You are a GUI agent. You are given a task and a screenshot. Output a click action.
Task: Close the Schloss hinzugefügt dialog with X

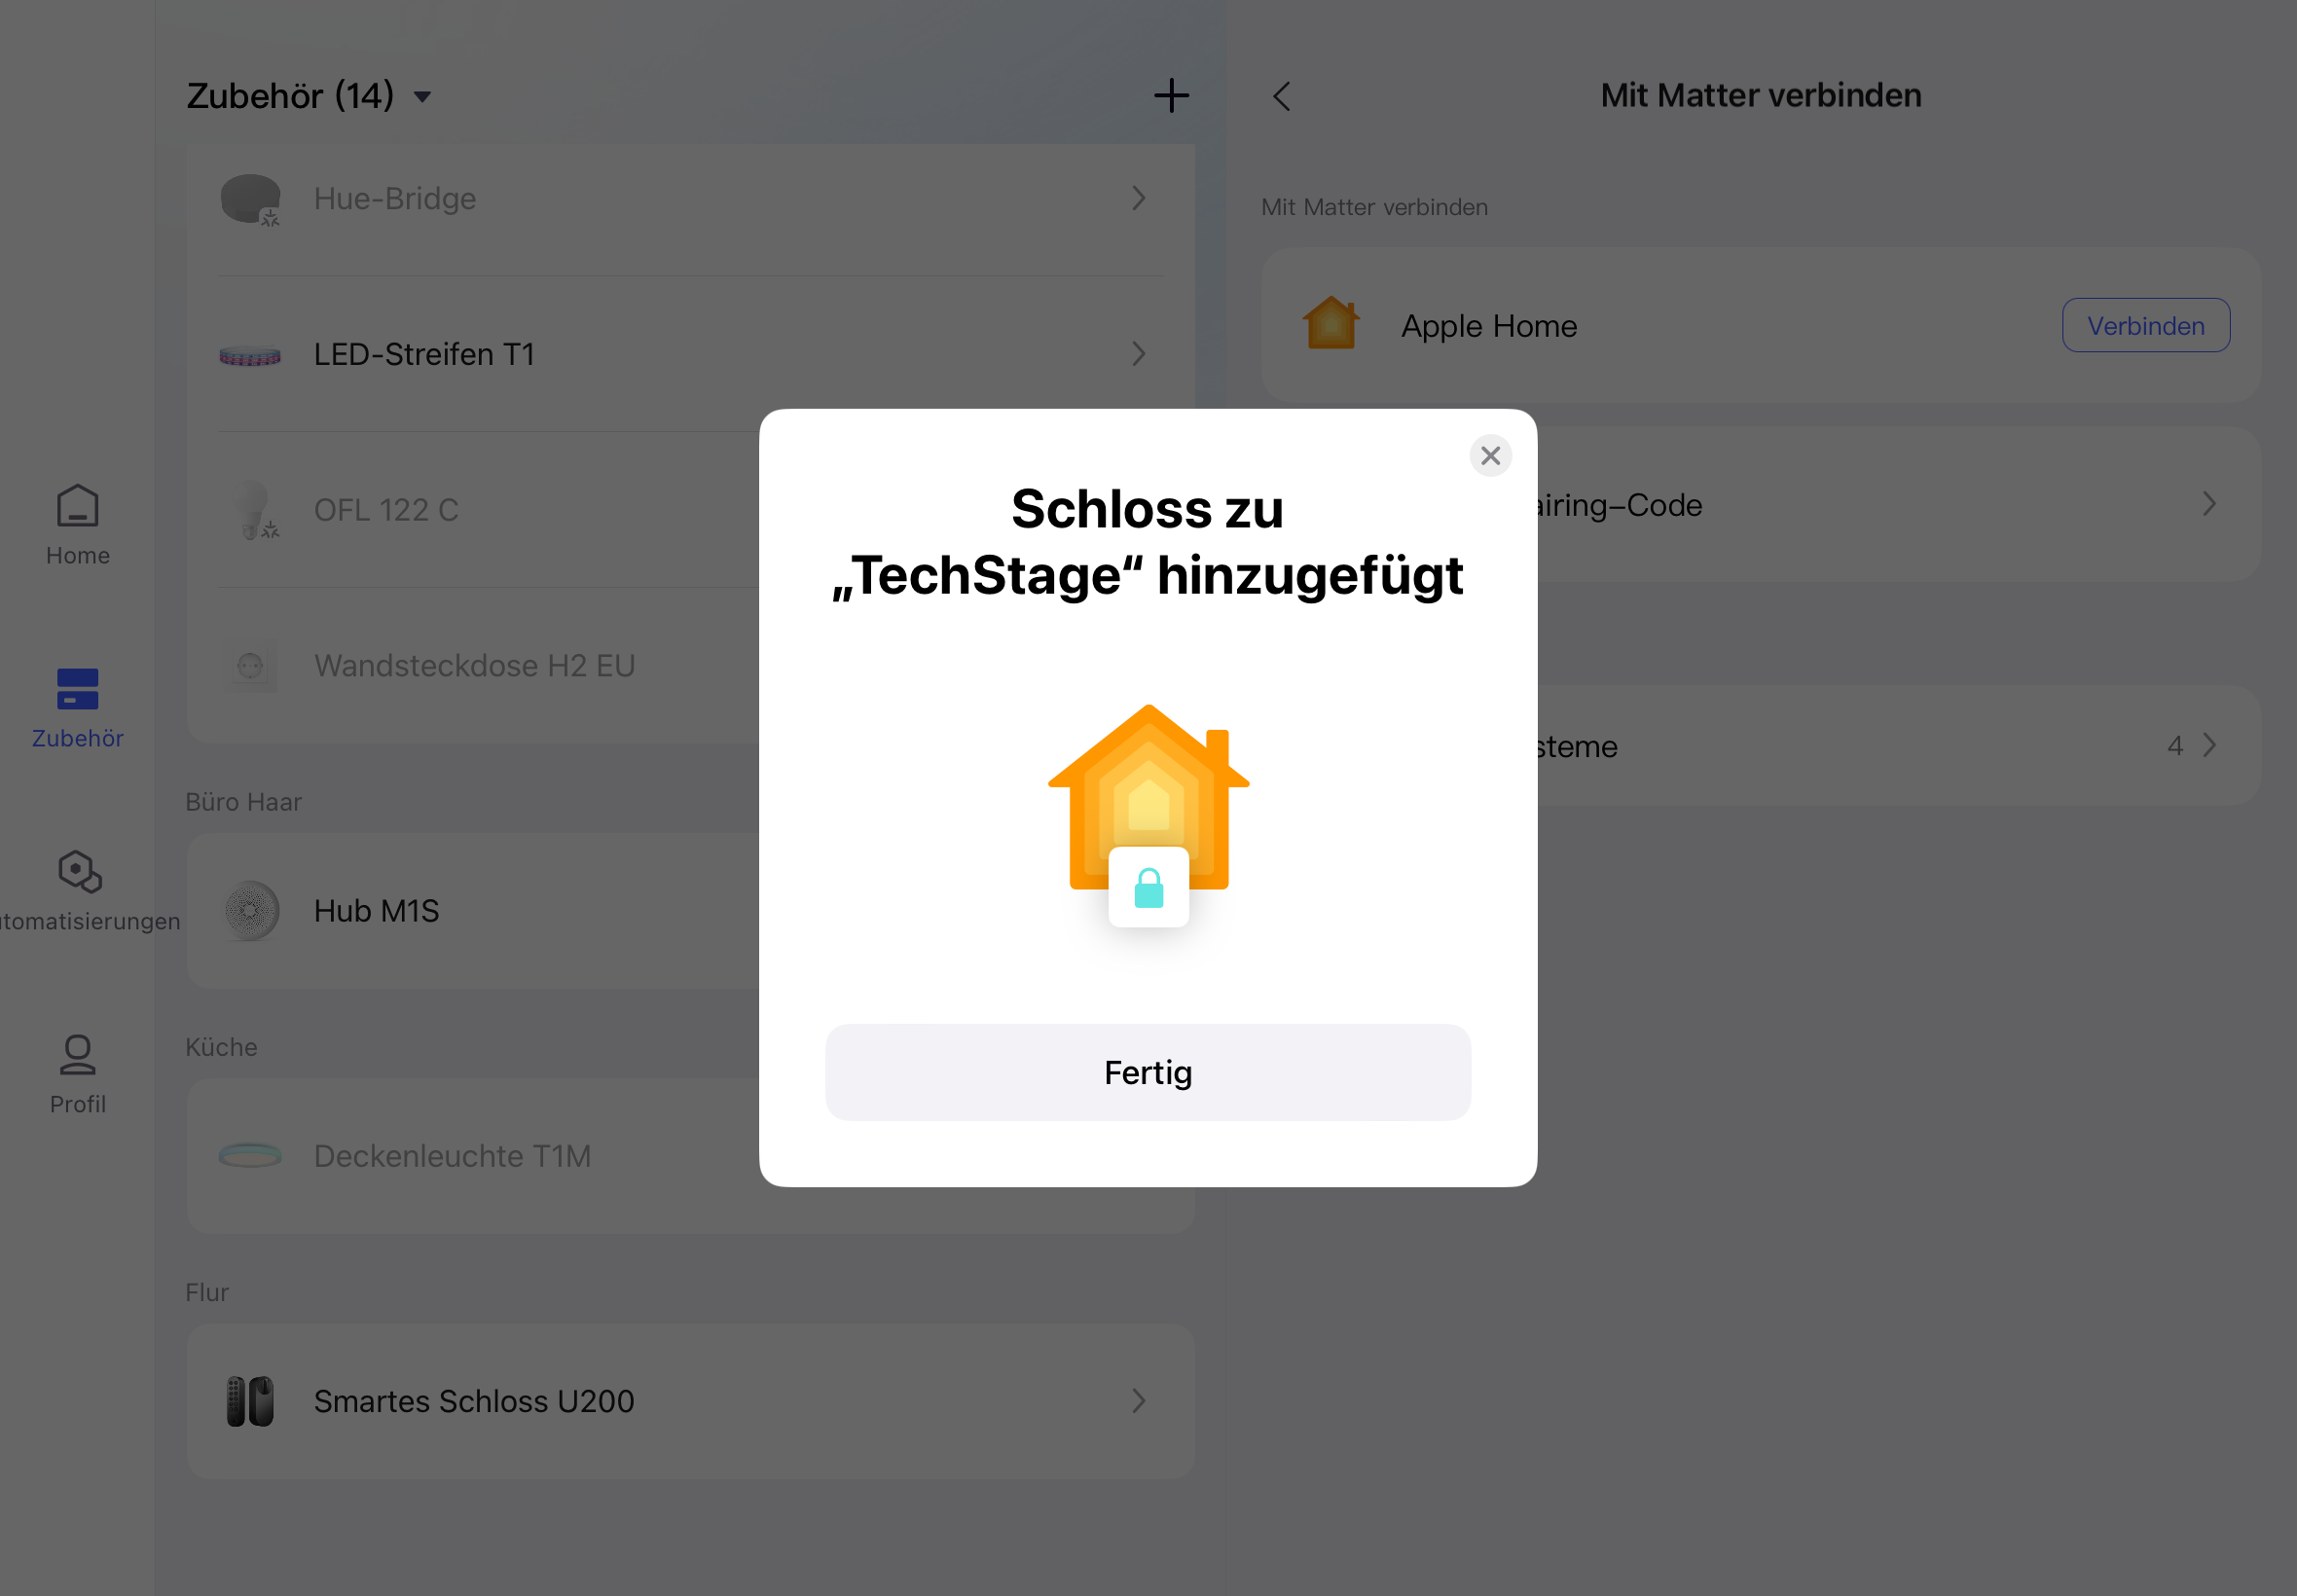(1490, 456)
